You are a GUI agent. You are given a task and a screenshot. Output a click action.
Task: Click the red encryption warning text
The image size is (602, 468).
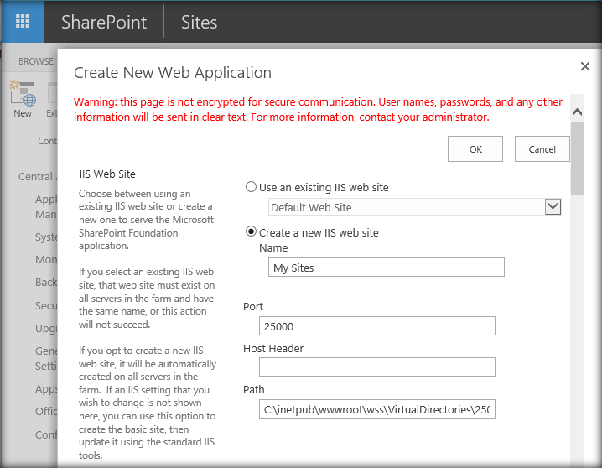point(318,109)
